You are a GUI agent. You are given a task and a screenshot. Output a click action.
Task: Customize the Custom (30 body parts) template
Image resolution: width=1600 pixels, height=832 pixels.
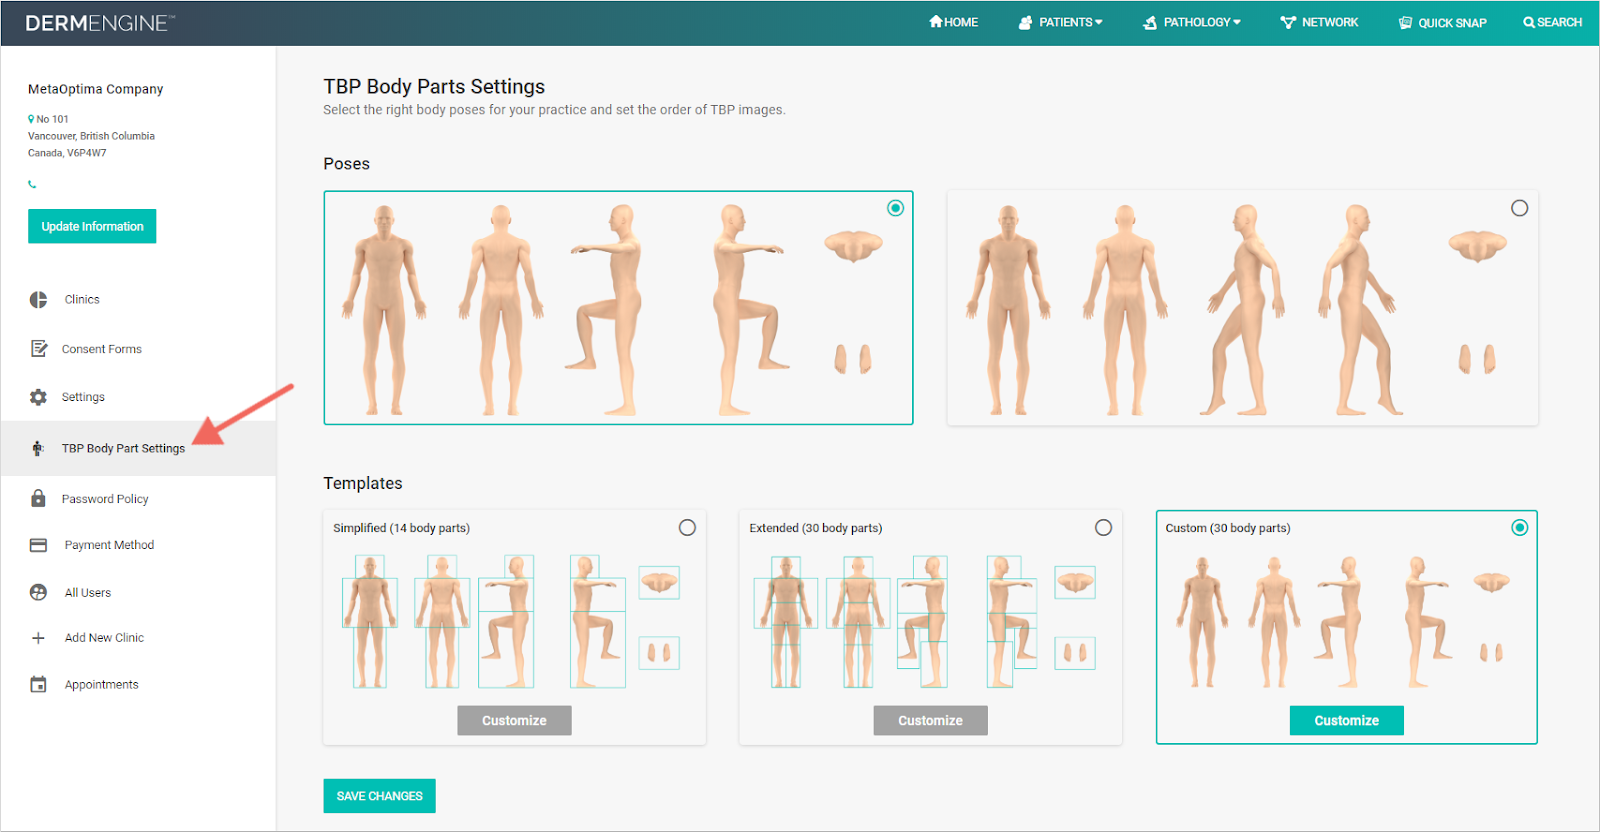tap(1346, 720)
